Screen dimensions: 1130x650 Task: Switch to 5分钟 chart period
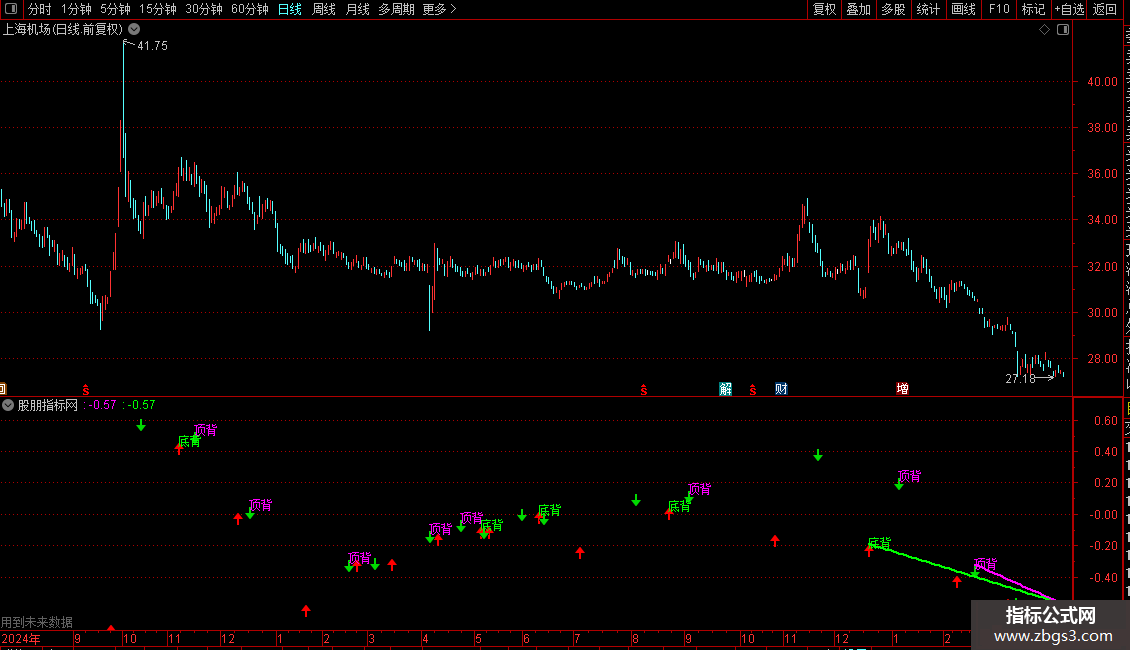tap(115, 9)
